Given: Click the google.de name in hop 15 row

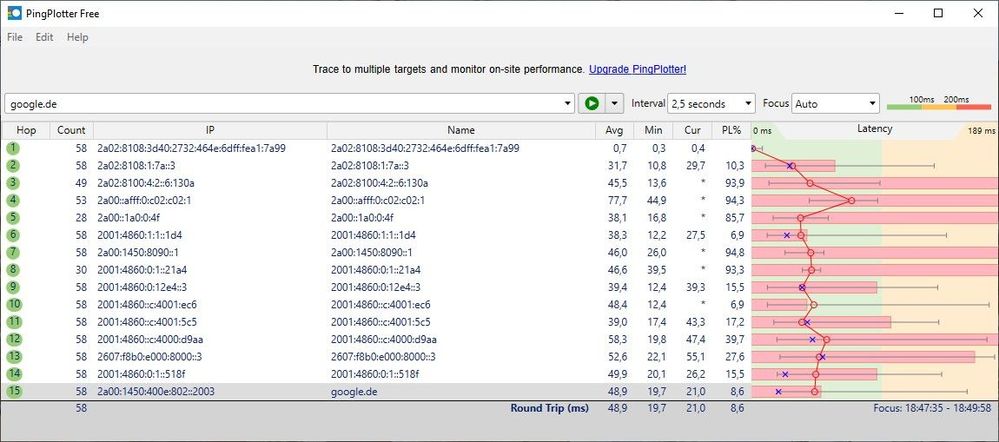Looking at the screenshot, I should coord(354,391).
